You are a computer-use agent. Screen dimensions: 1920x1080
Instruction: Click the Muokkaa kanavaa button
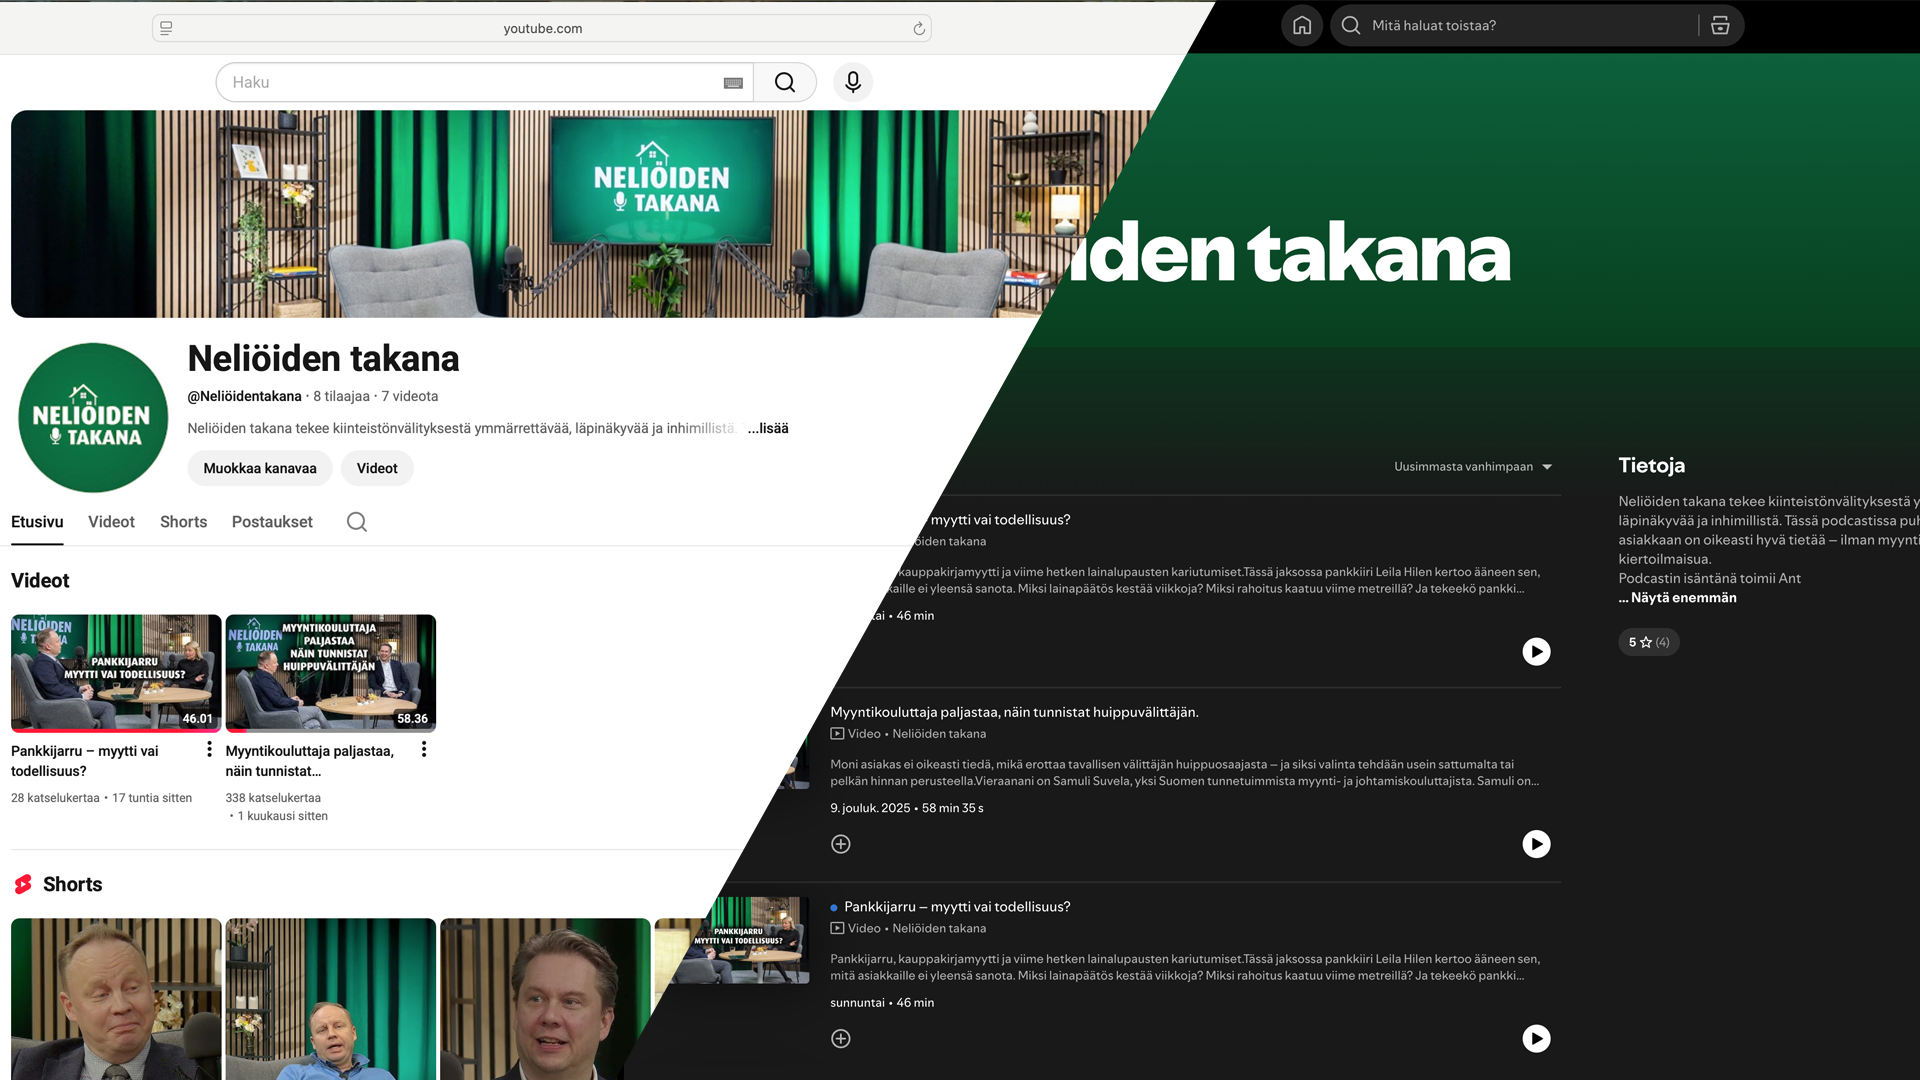(x=260, y=468)
